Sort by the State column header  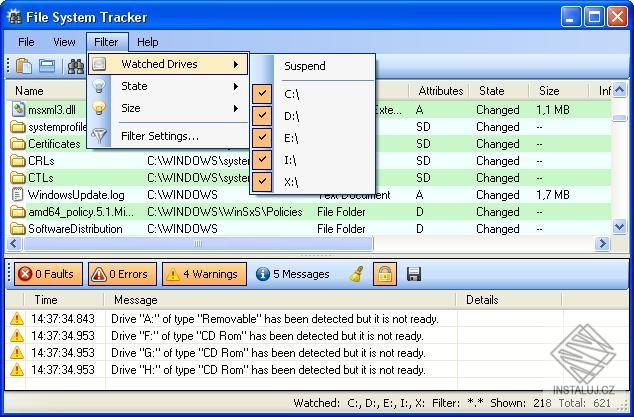pos(491,91)
